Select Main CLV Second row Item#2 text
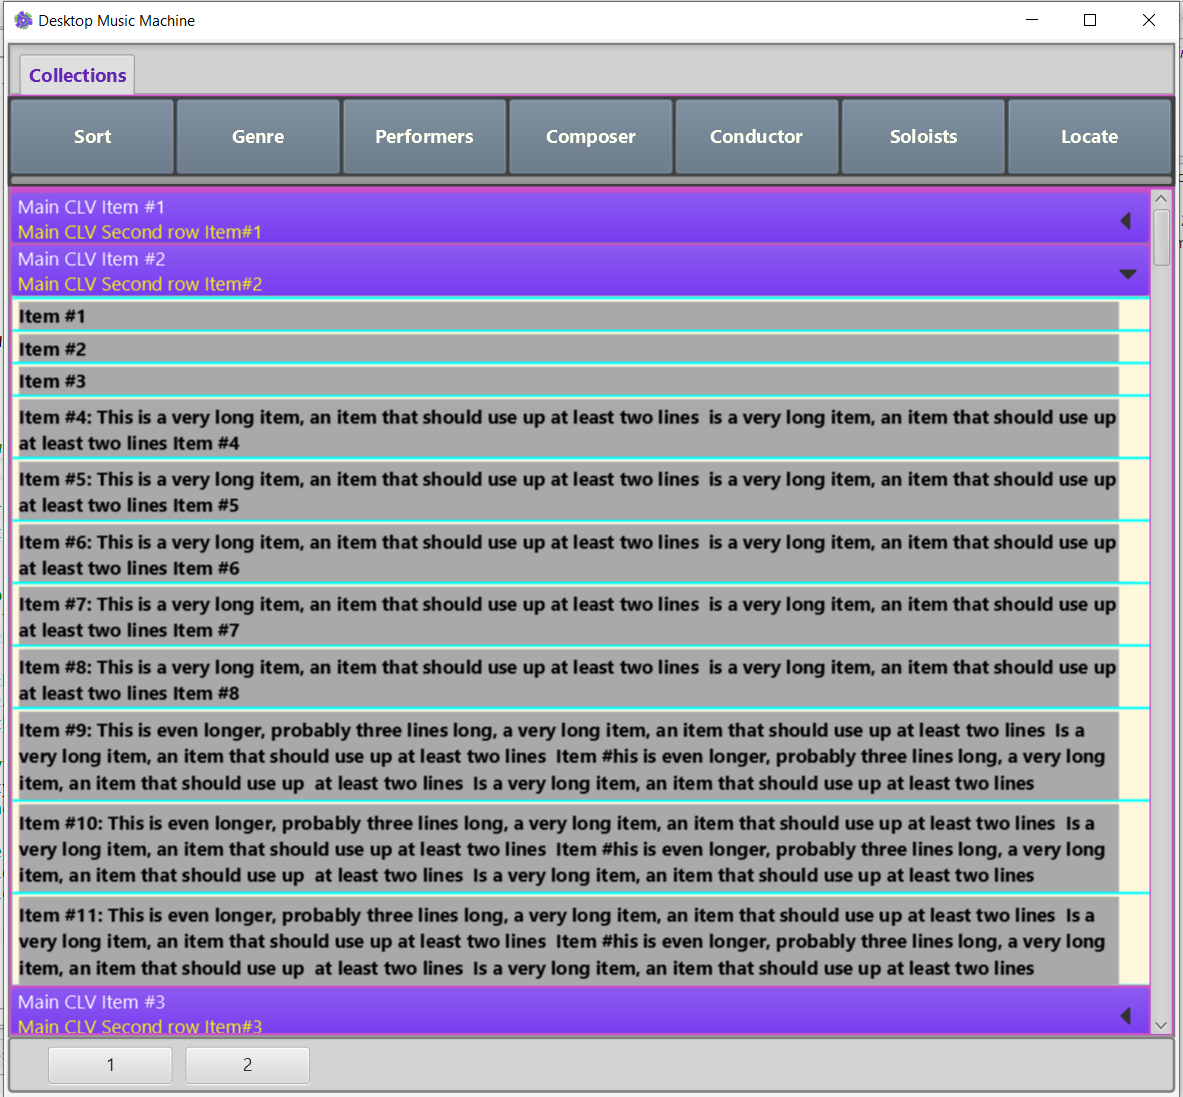1183x1097 pixels. 140,284
